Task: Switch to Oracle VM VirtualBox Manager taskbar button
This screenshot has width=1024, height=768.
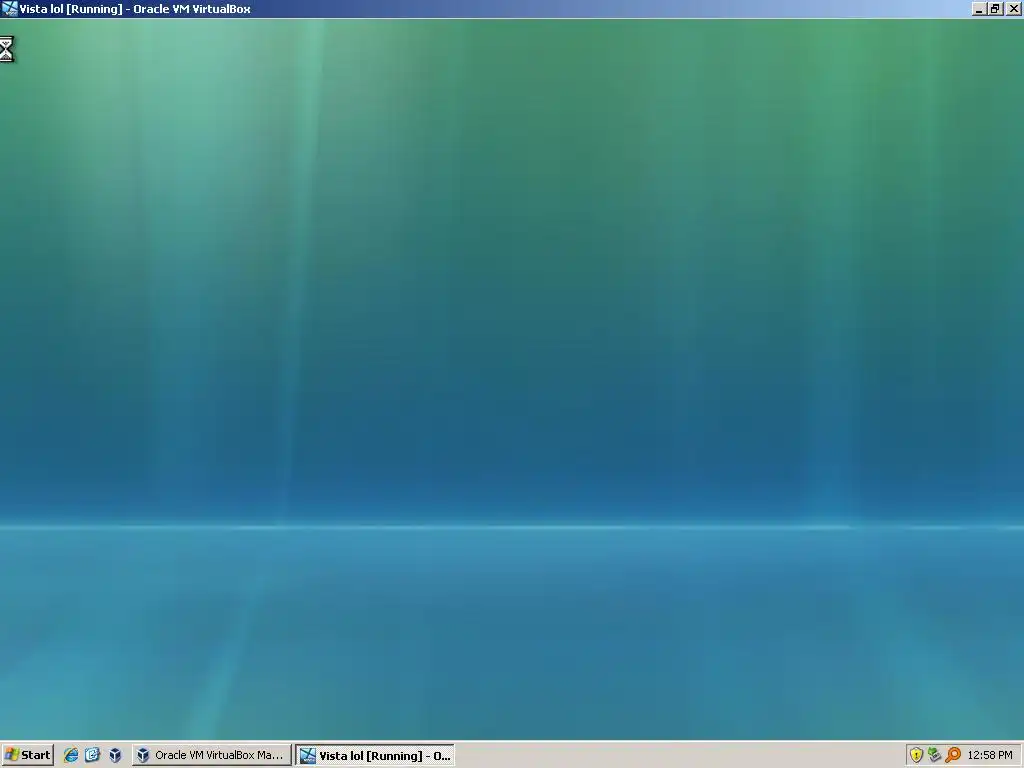Action: tap(212, 755)
